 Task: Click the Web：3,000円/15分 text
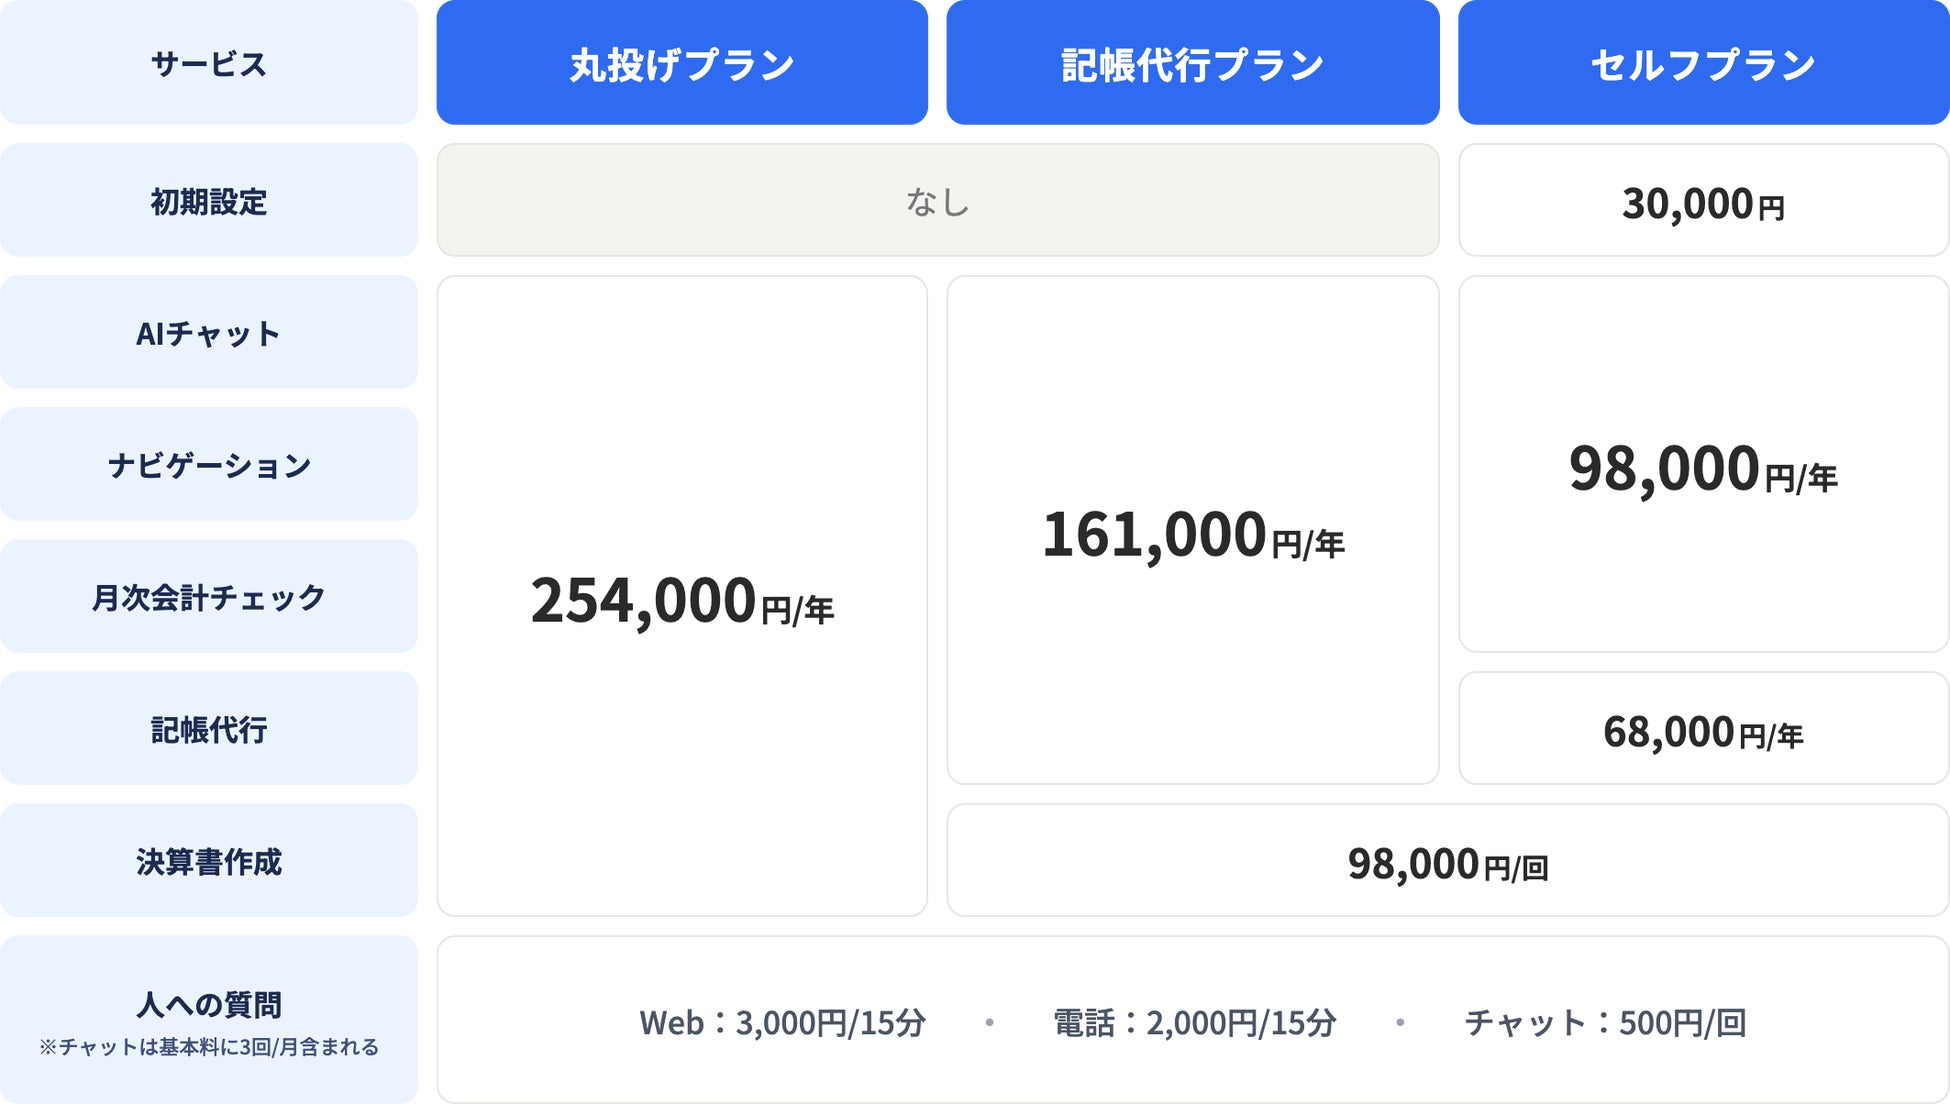782,1022
